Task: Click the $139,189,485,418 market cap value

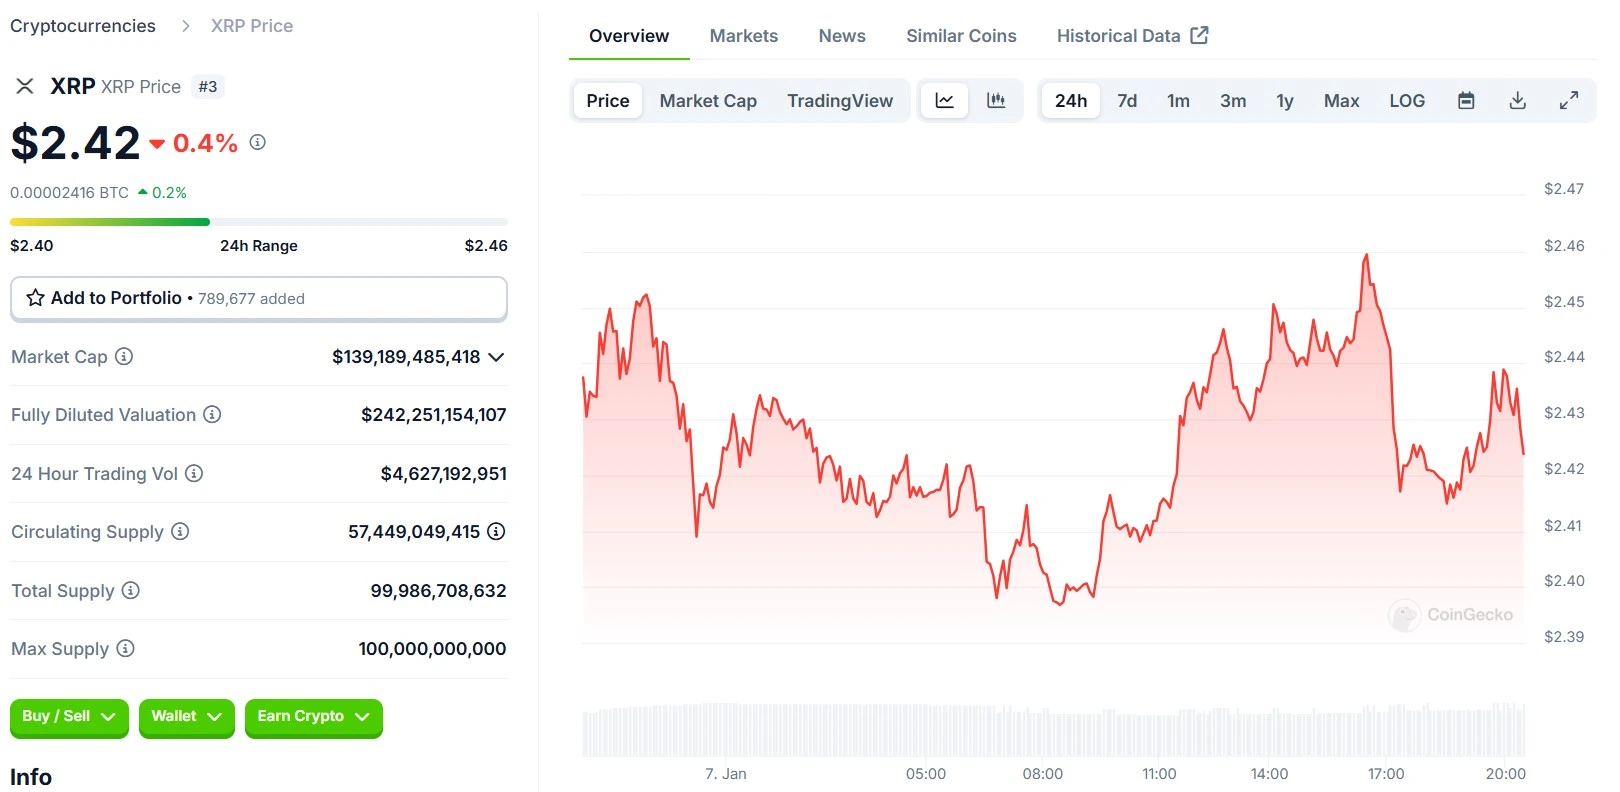Action: [406, 357]
